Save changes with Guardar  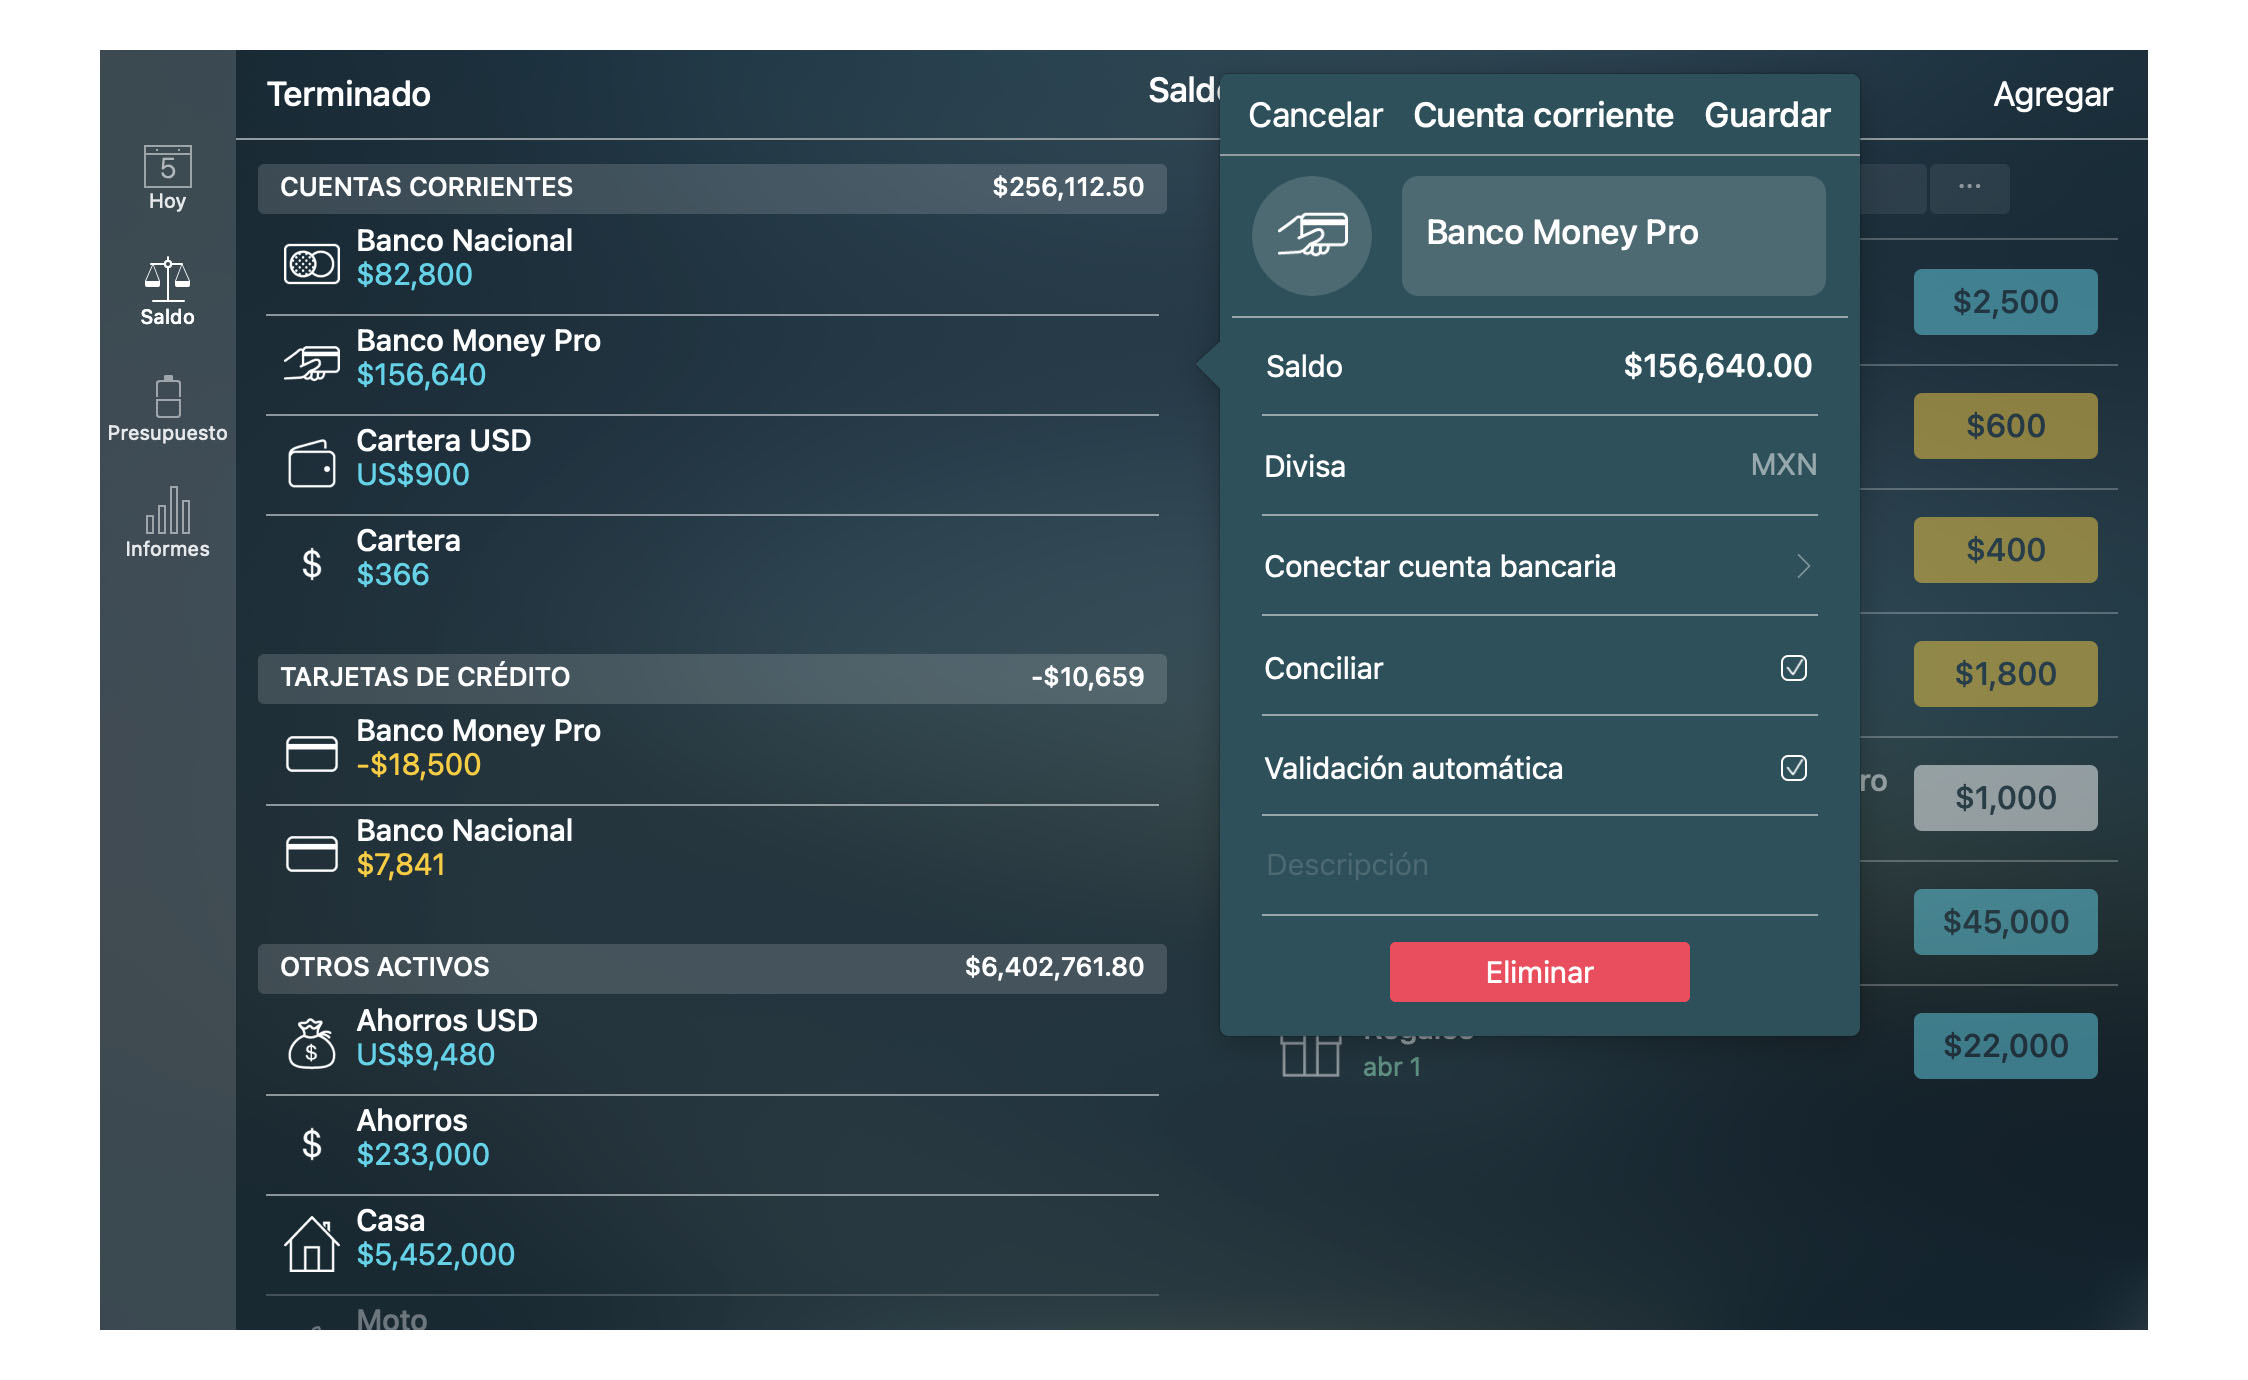pyautogui.click(x=1766, y=115)
